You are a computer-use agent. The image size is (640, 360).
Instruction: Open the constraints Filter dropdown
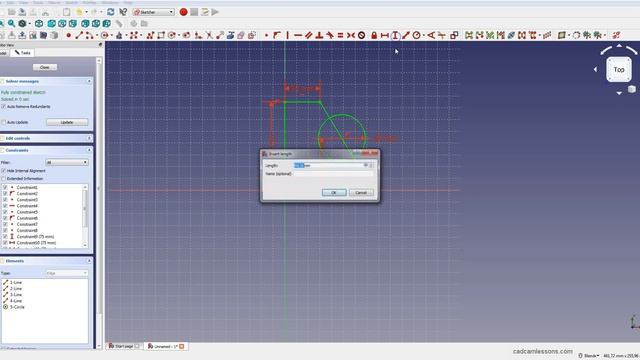(x=67, y=162)
